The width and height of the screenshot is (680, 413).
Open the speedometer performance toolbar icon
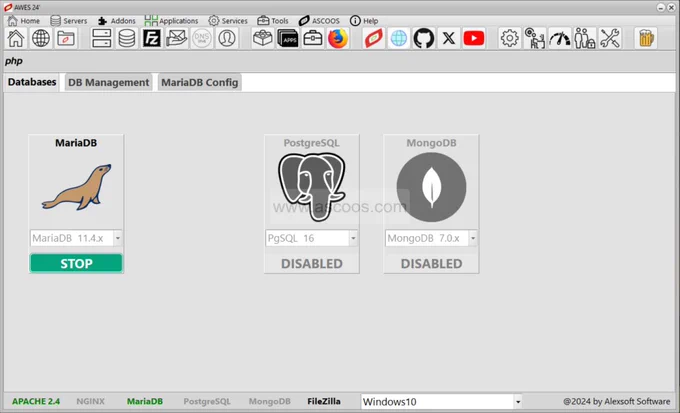(560, 38)
